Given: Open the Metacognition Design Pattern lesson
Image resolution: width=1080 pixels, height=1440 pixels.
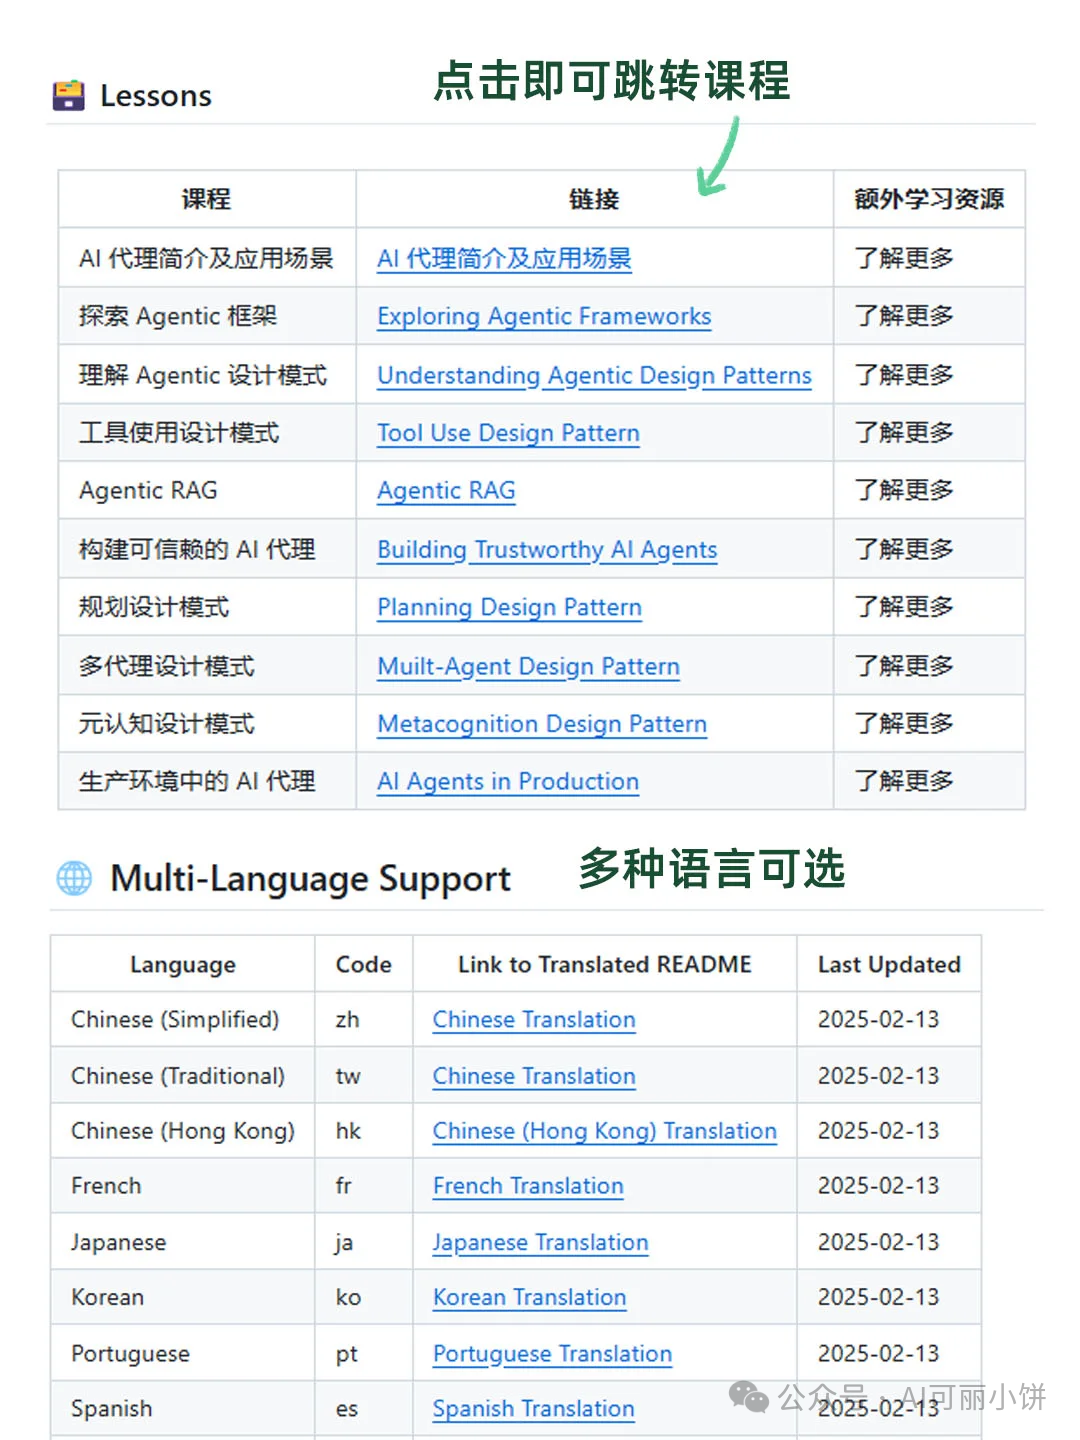Looking at the screenshot, I should [x=541, y=724].
